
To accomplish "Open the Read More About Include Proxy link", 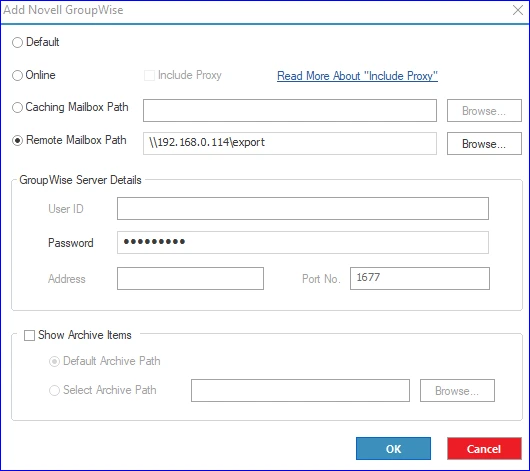I will pos(357,76).
